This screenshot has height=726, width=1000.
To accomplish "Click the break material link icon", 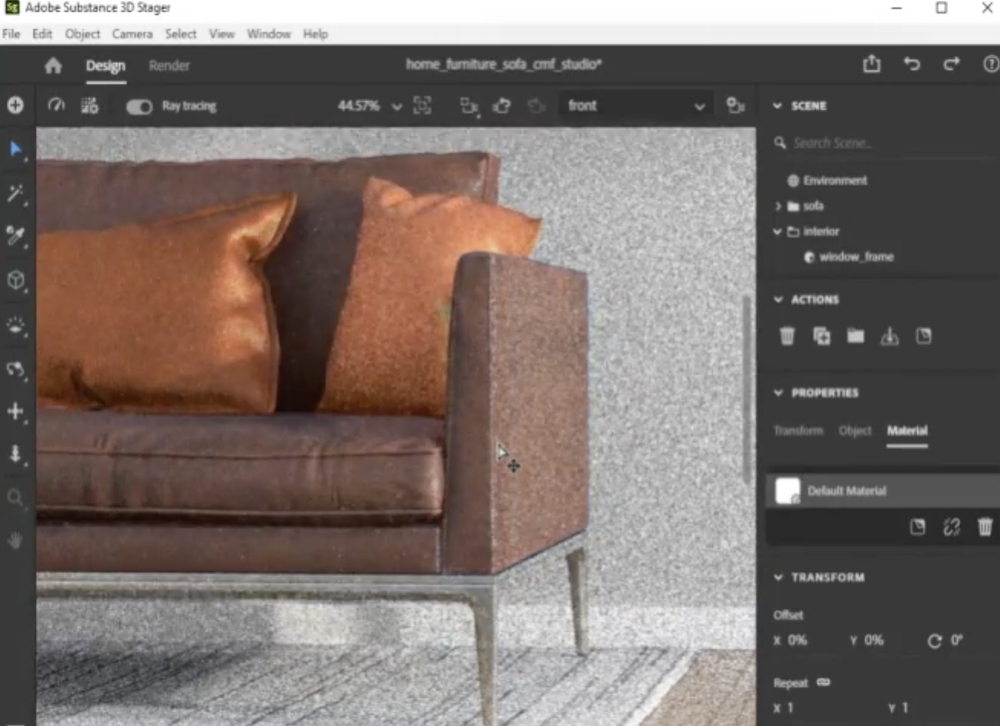I will (952, 526).
